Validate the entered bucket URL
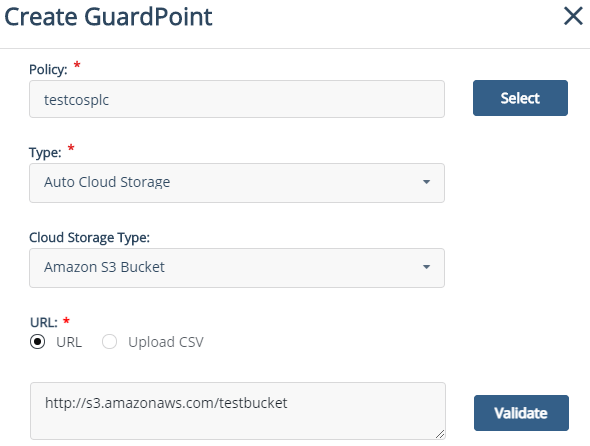 [521, 413]
